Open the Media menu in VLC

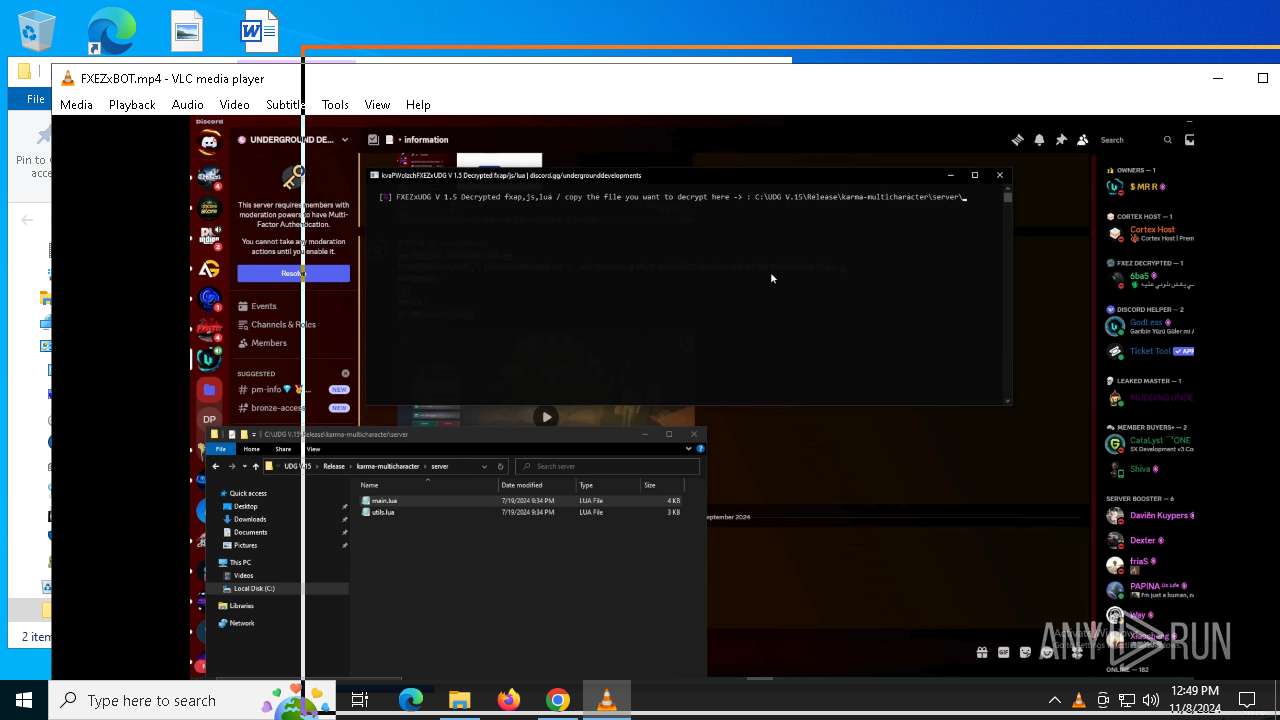pos(76,104)
